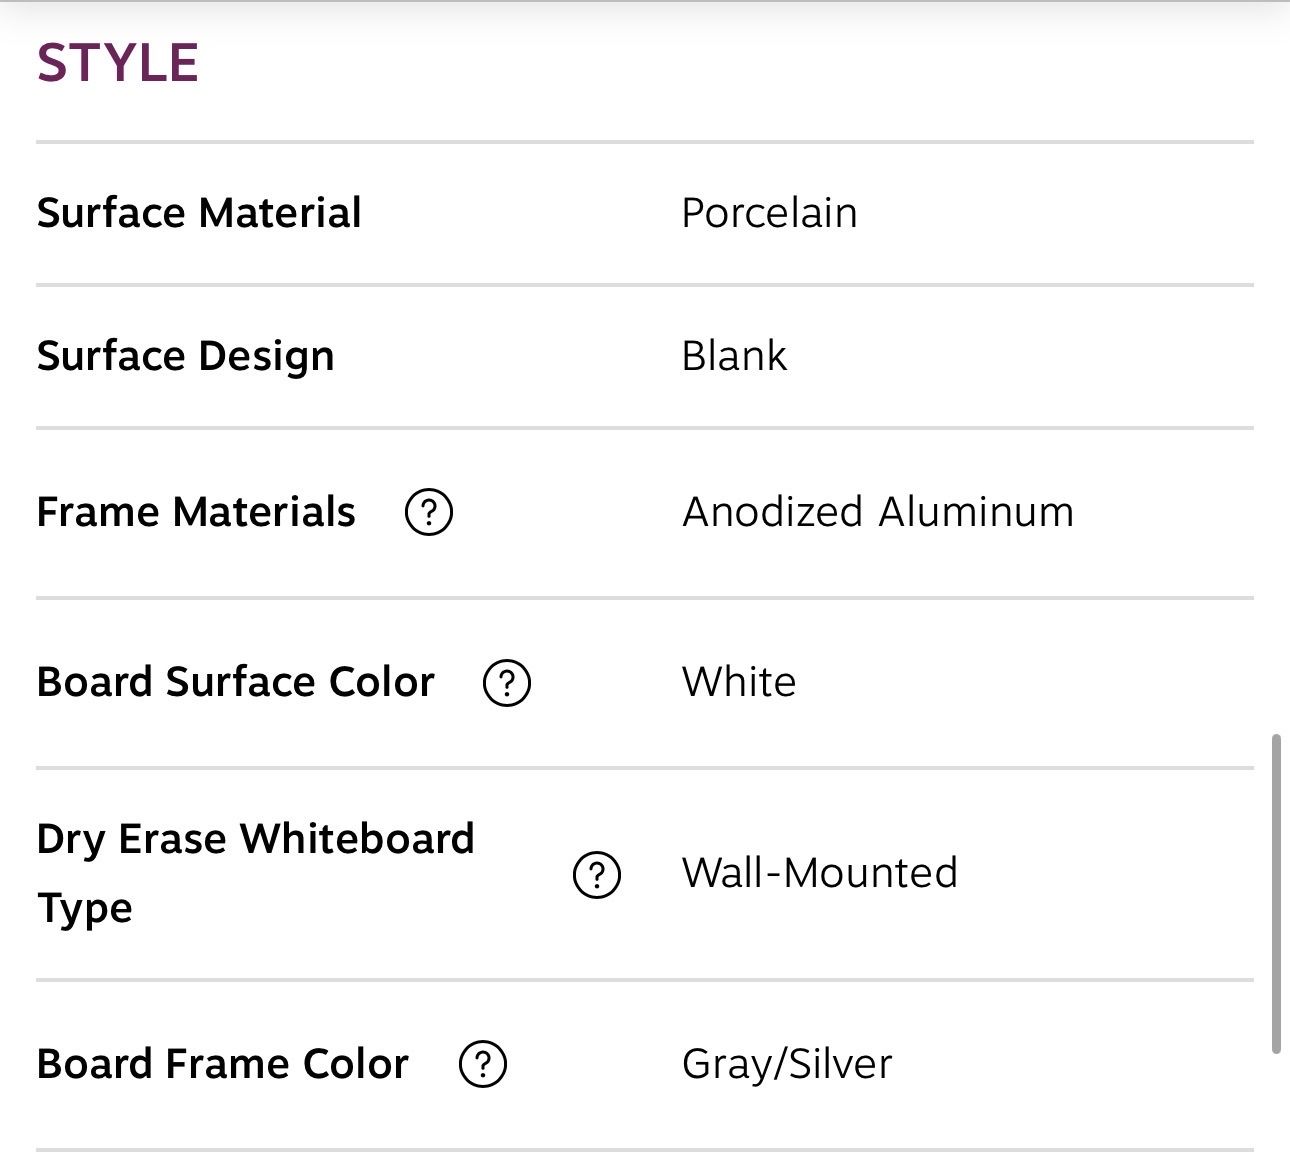Select the Anodized Aluminum value
Screen dimensions: 1290x1167
point(877,512)
